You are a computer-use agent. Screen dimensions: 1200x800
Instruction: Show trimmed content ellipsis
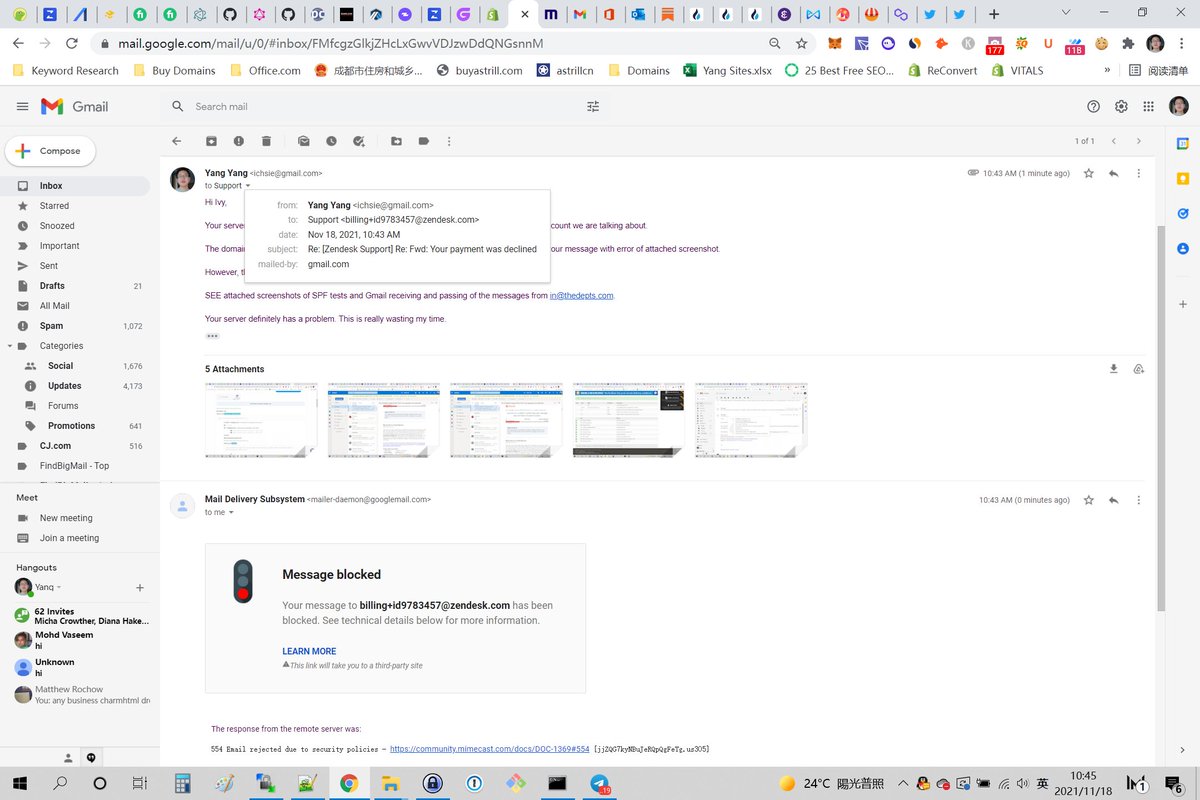tap(212, 336)
